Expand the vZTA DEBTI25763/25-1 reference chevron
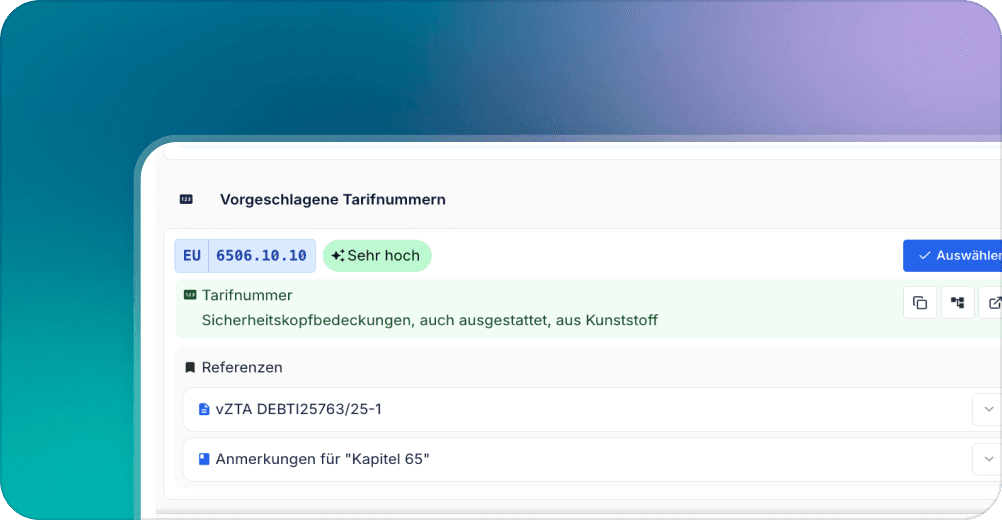 [x=987, y=409]
